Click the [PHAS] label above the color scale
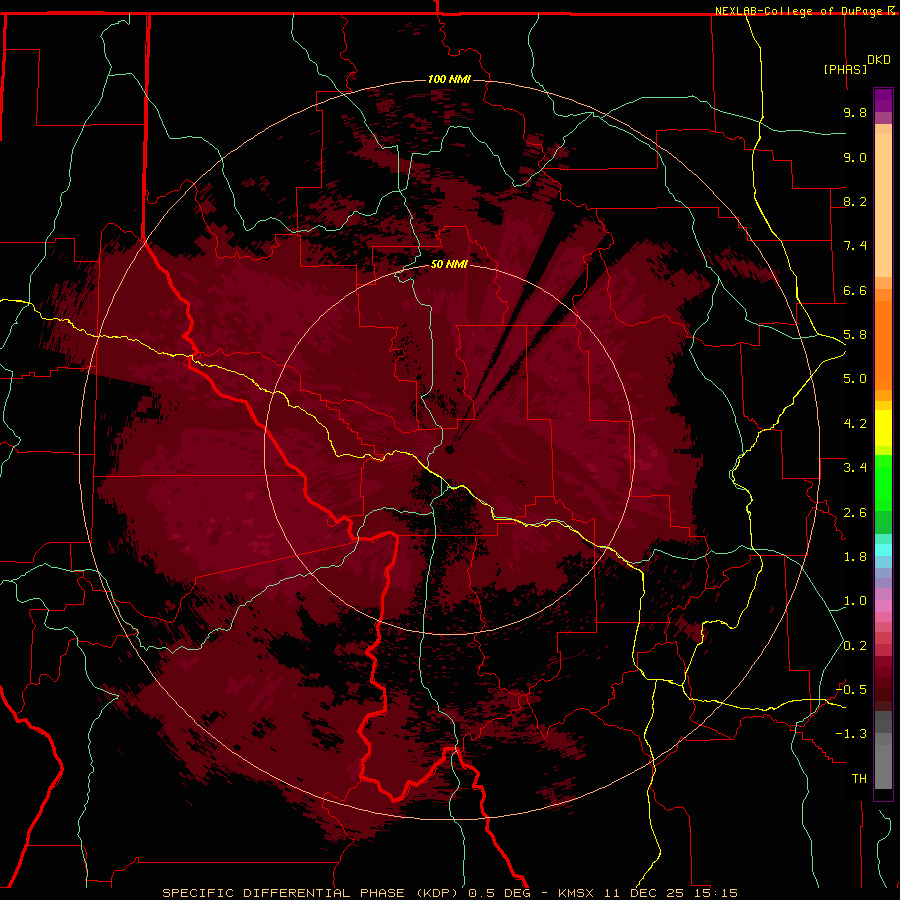Viewport: 900px width, 900px height. 845,69
